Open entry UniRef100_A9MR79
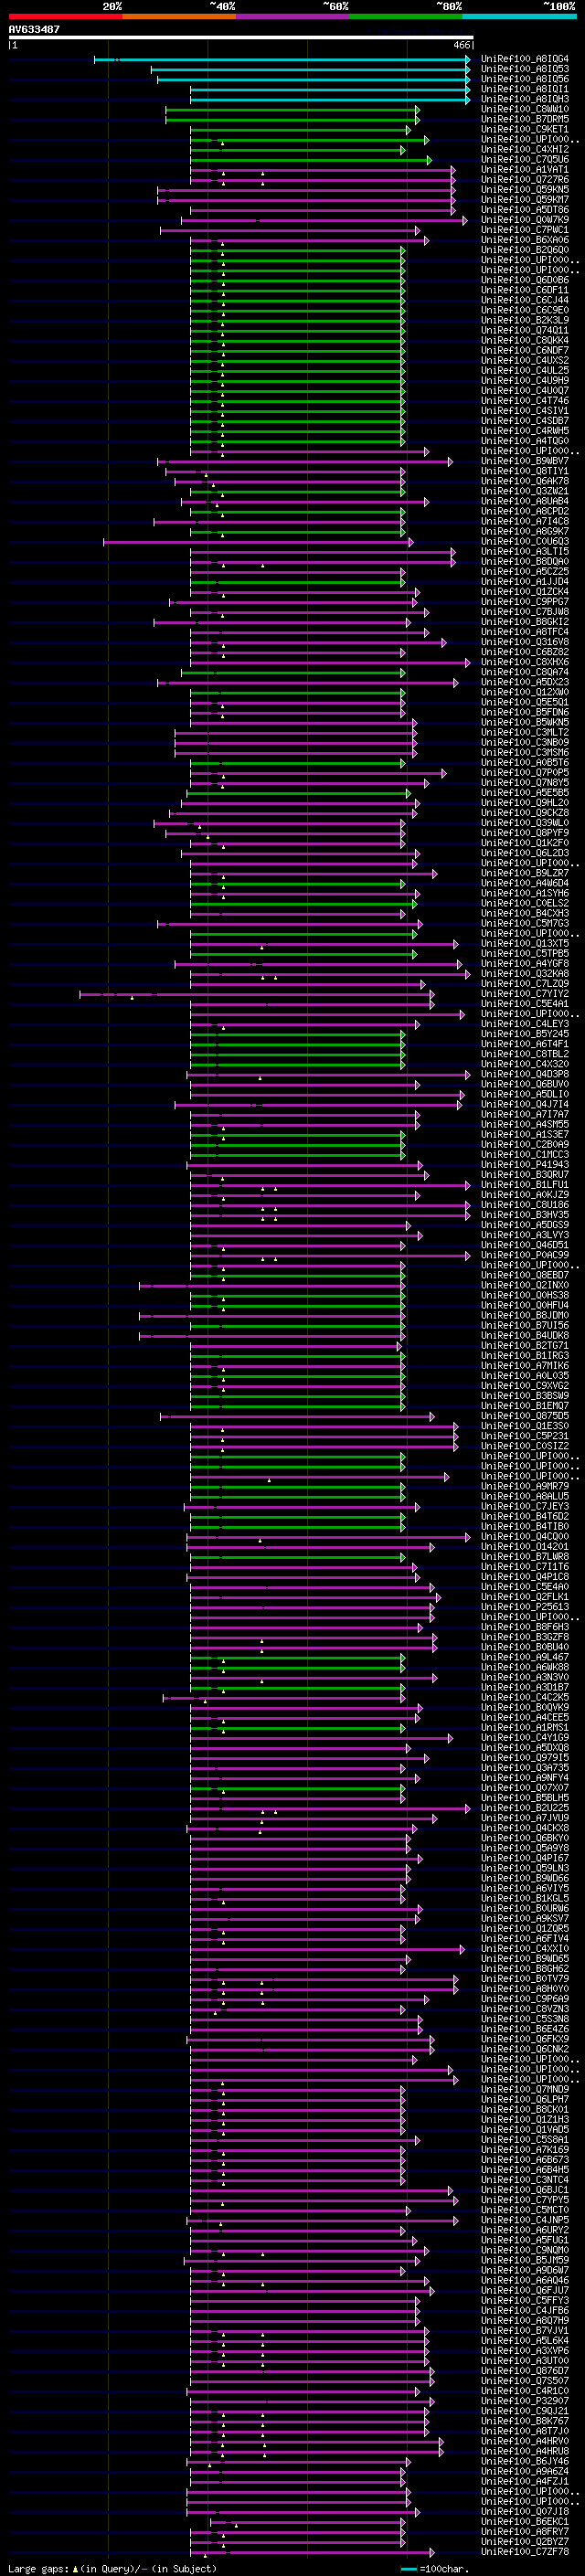Image resolution: width=585 pixels, height=2576 pixels. tap(525, 1487)
